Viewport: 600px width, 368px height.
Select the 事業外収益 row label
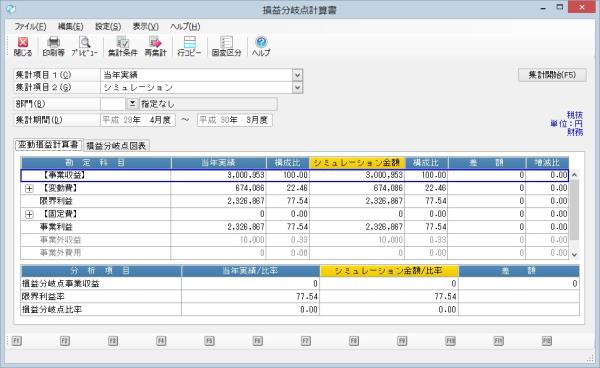60,240
